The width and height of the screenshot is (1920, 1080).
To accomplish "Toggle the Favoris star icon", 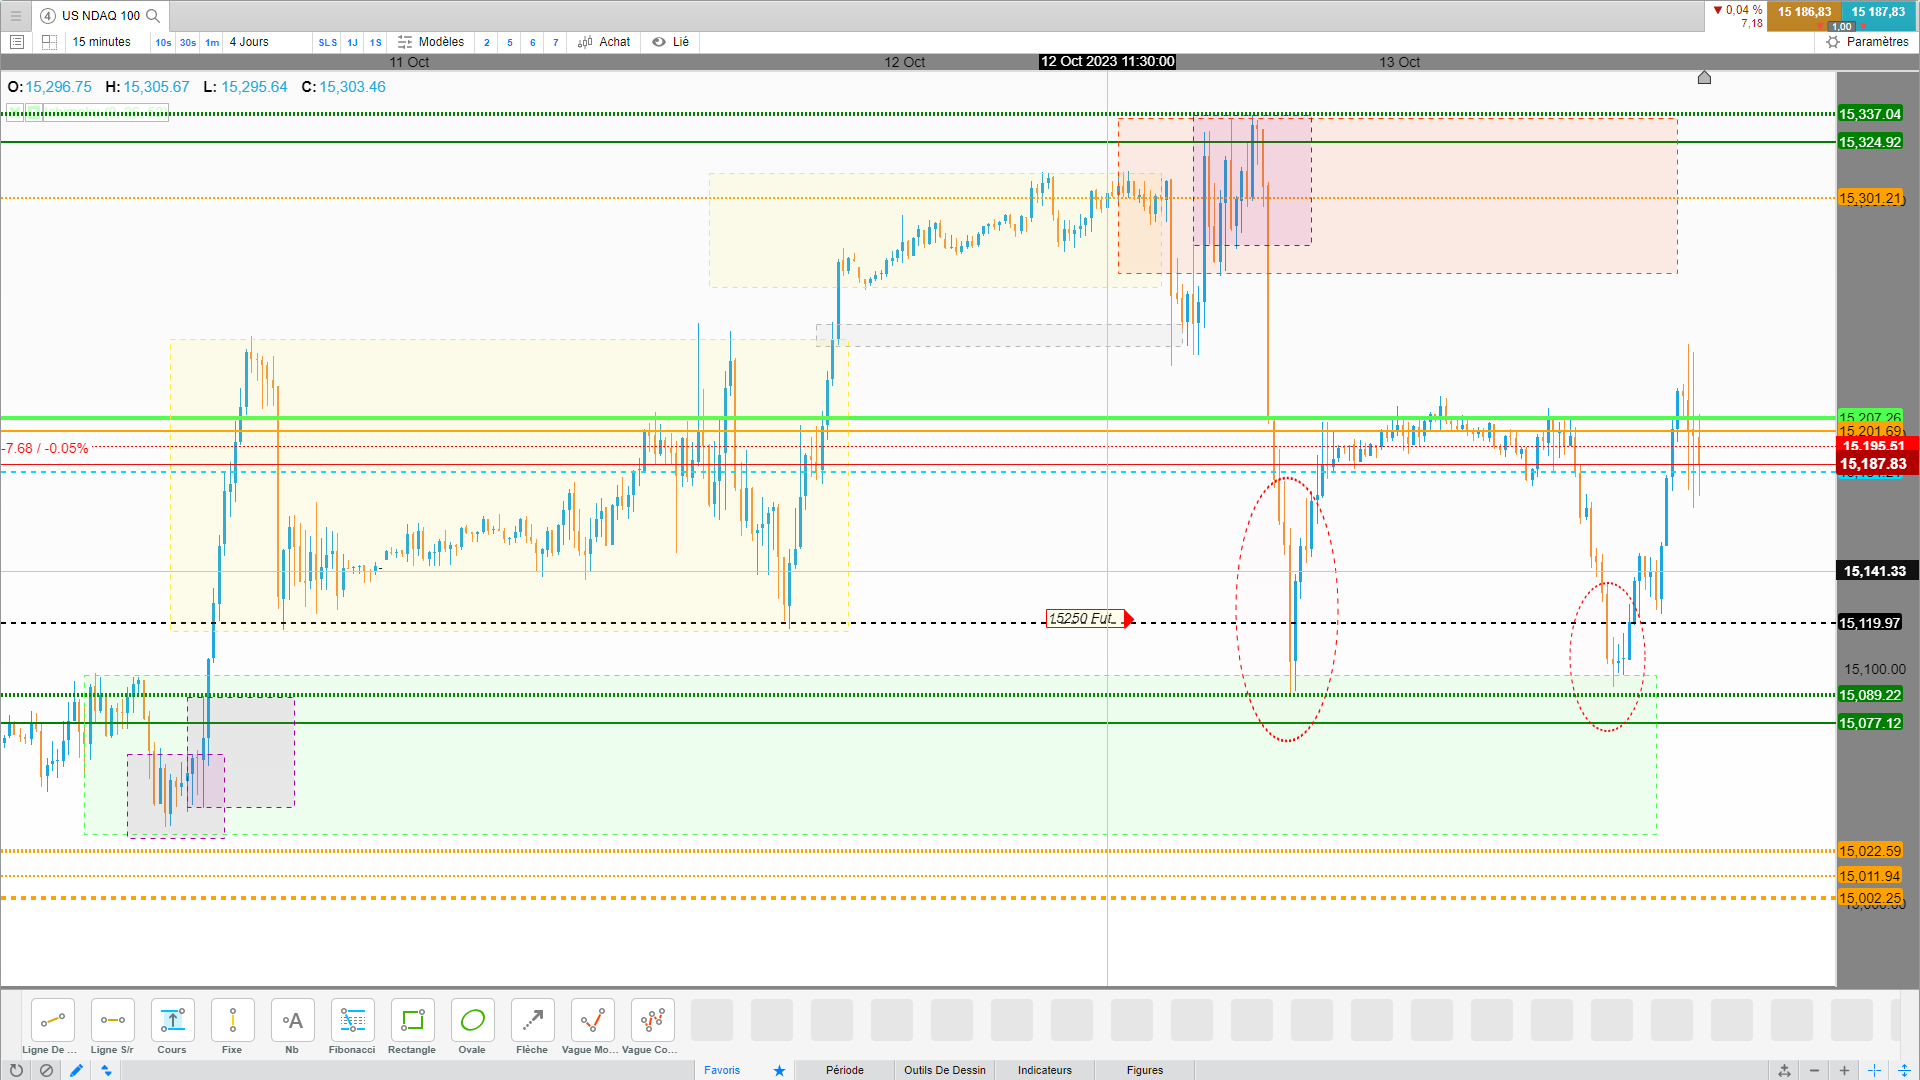I will 779,1070.
